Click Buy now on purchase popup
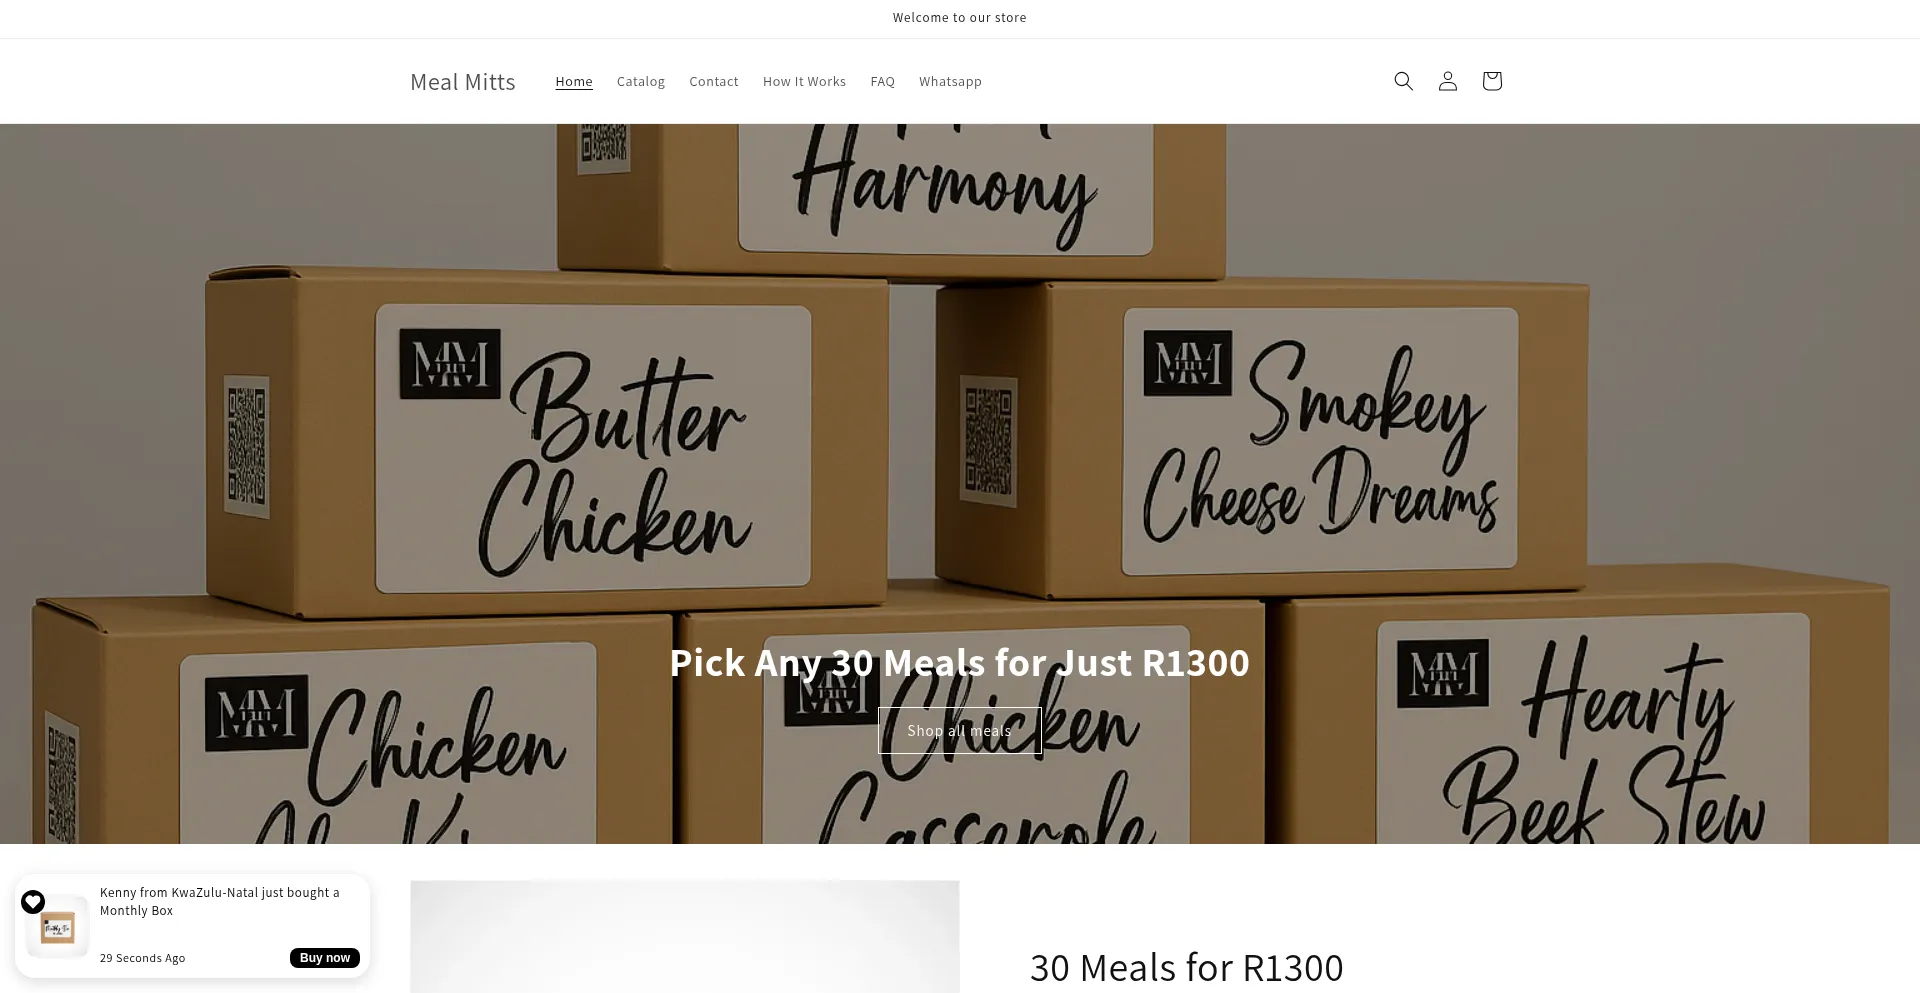Viewport: 1920px width, 993px height. 324,958
